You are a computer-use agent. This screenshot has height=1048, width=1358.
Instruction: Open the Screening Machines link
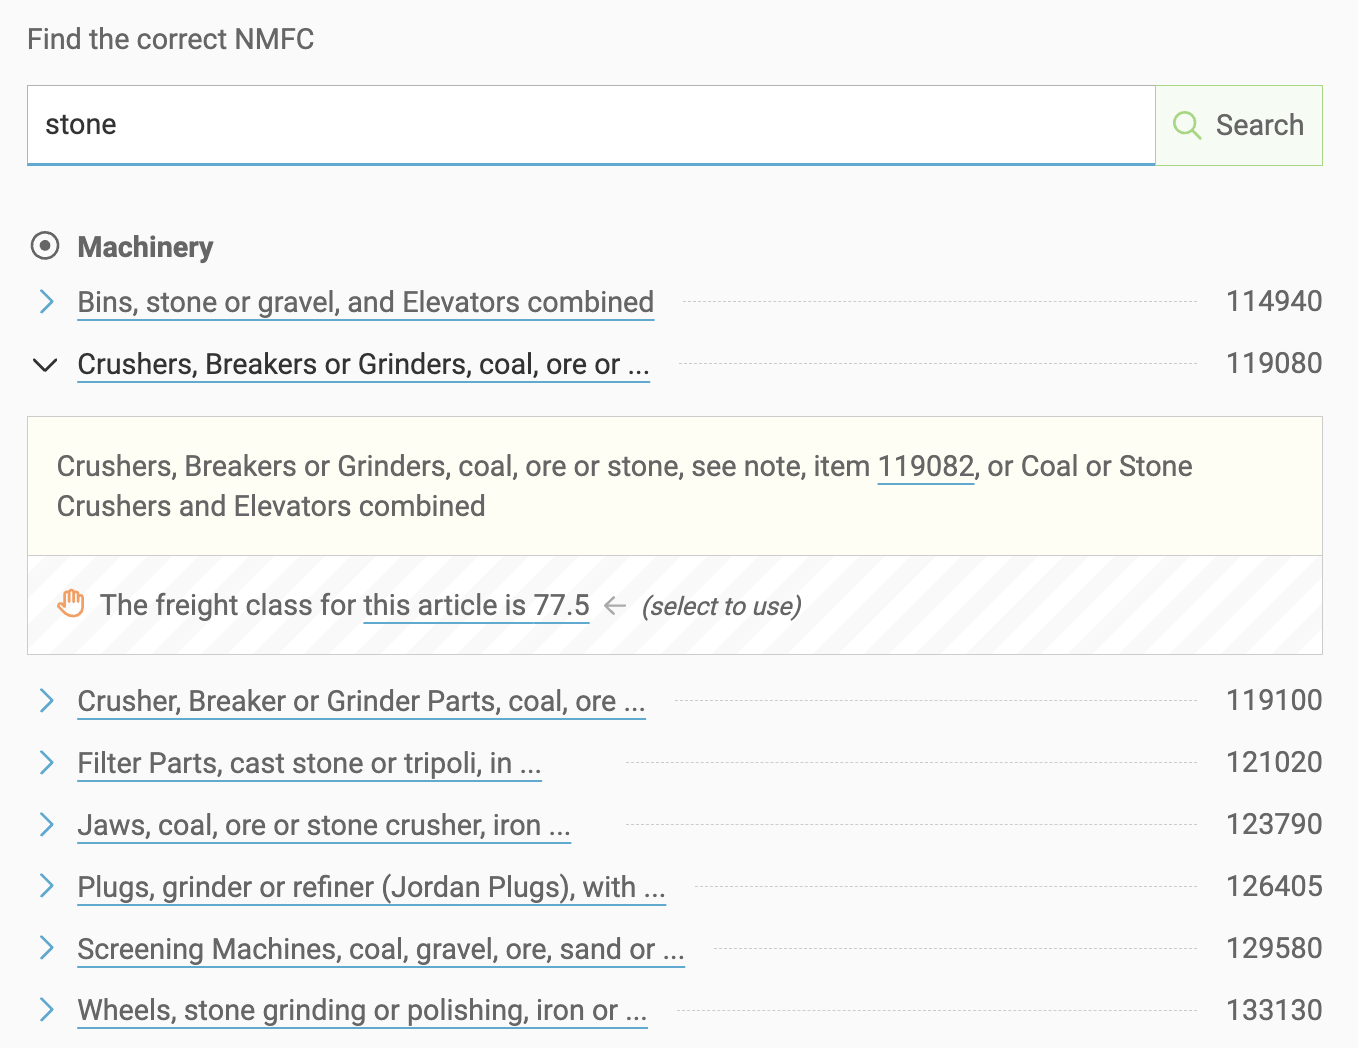pyautogui.click(x=380, y=949)
